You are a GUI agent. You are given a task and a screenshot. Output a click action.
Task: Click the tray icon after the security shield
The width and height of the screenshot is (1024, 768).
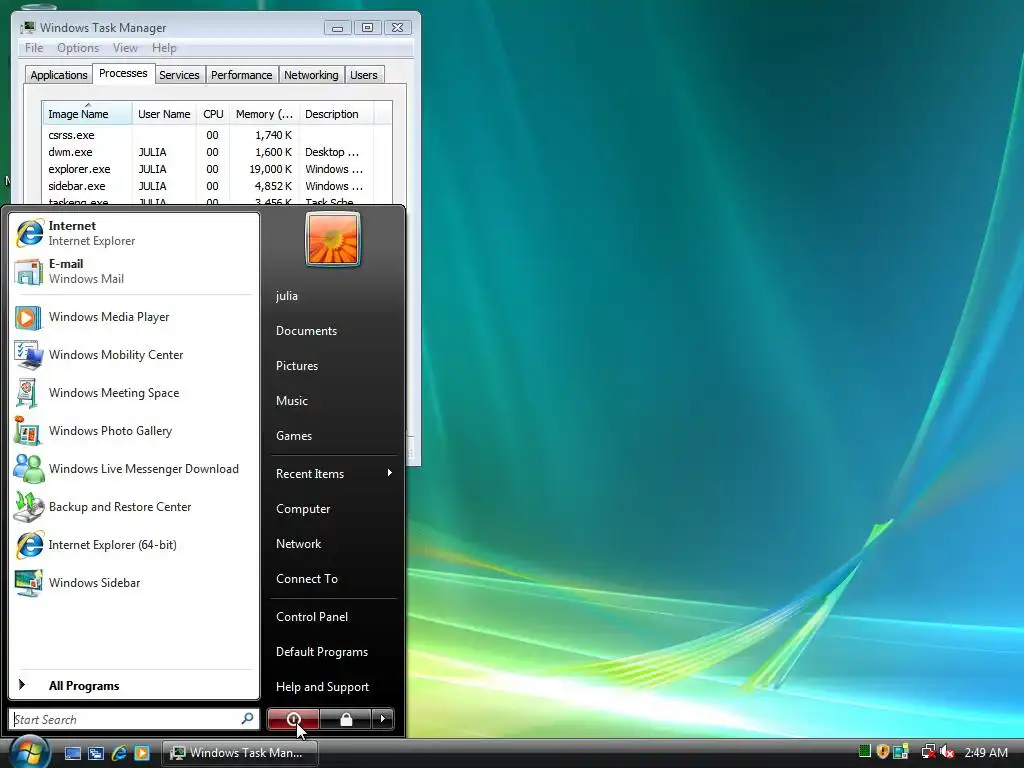point(901,752)
